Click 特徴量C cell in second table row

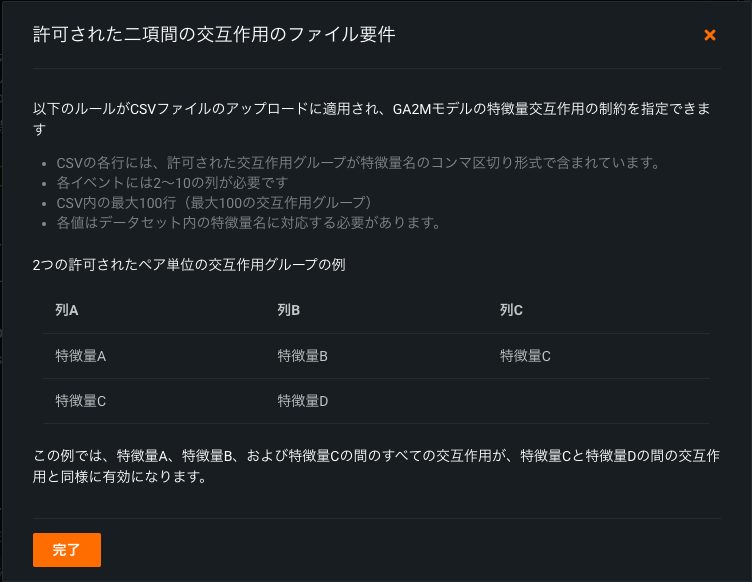(x=81, y=401)
